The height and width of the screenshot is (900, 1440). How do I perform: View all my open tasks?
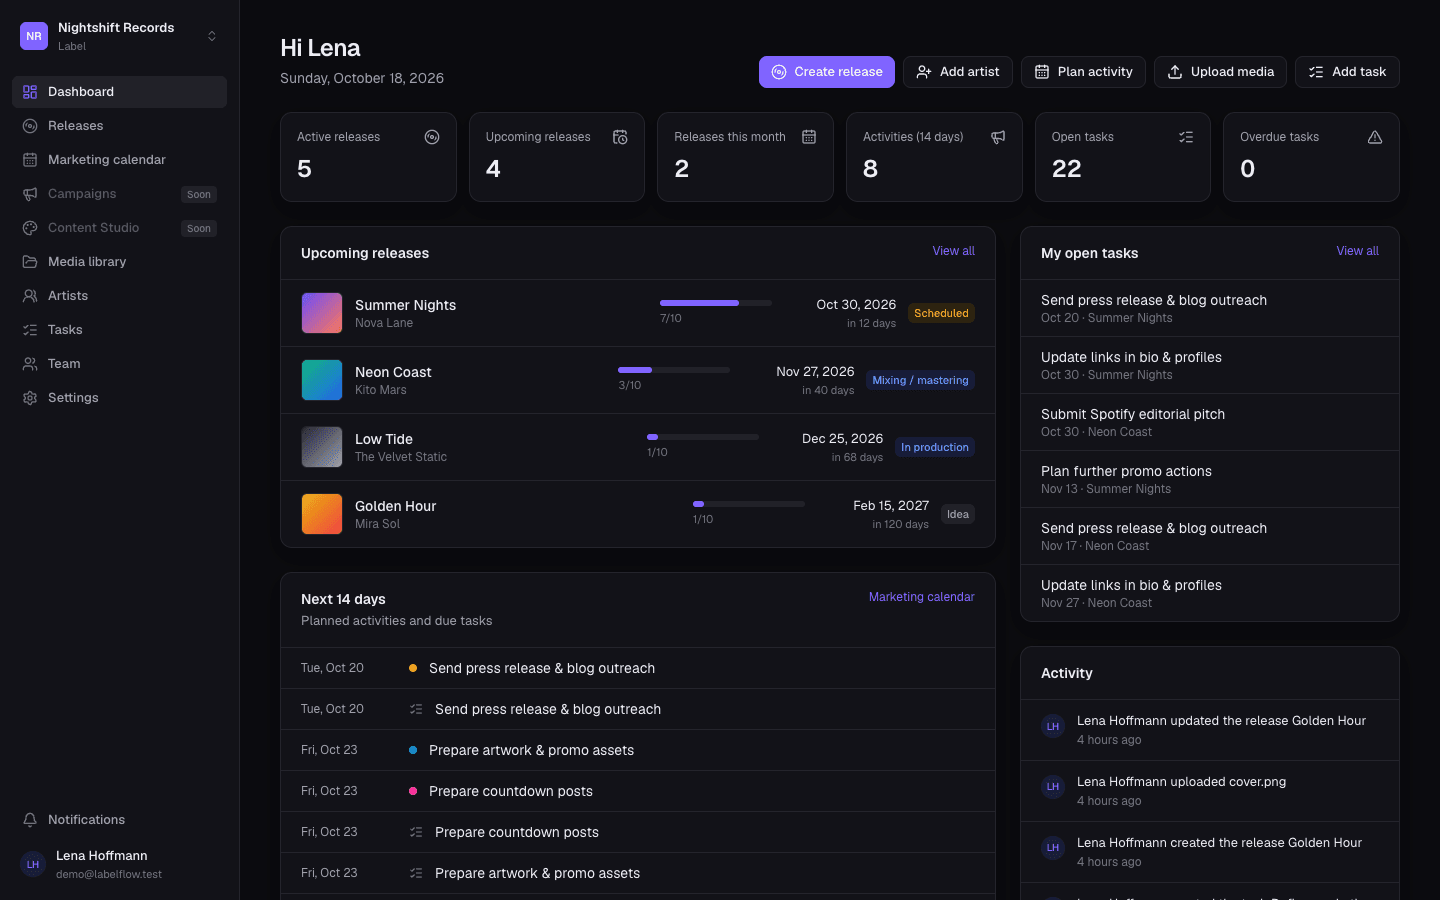click(1357, 251)
